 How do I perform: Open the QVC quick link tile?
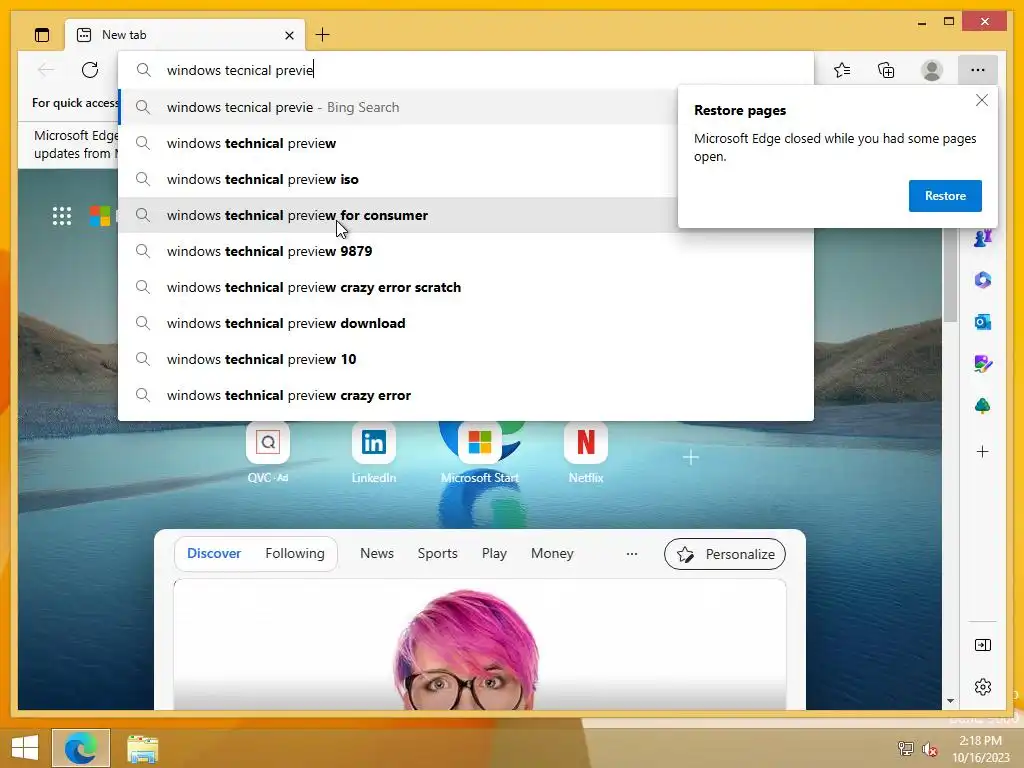click(x=268, y=452)
